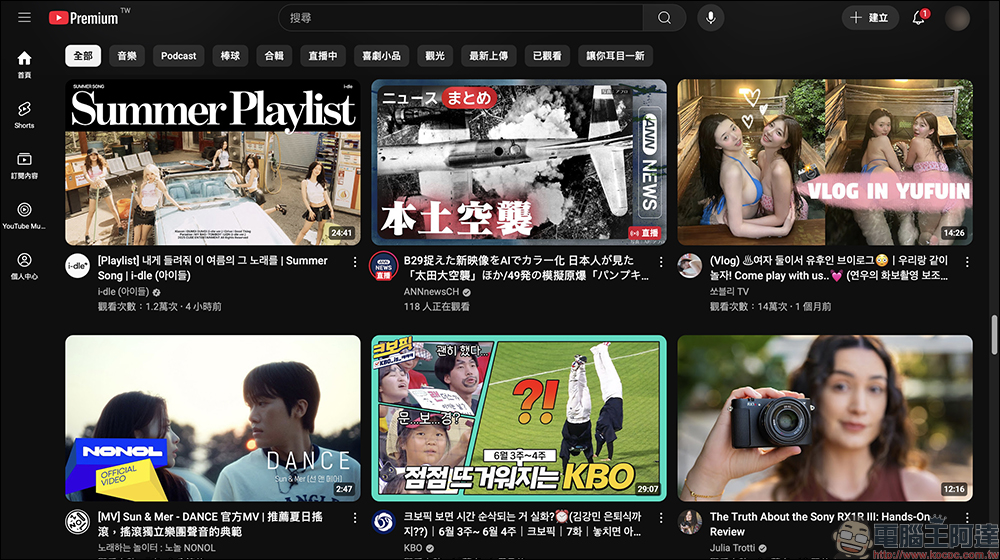Open the KBO highlights video thumbnail

tap(519, 418)
